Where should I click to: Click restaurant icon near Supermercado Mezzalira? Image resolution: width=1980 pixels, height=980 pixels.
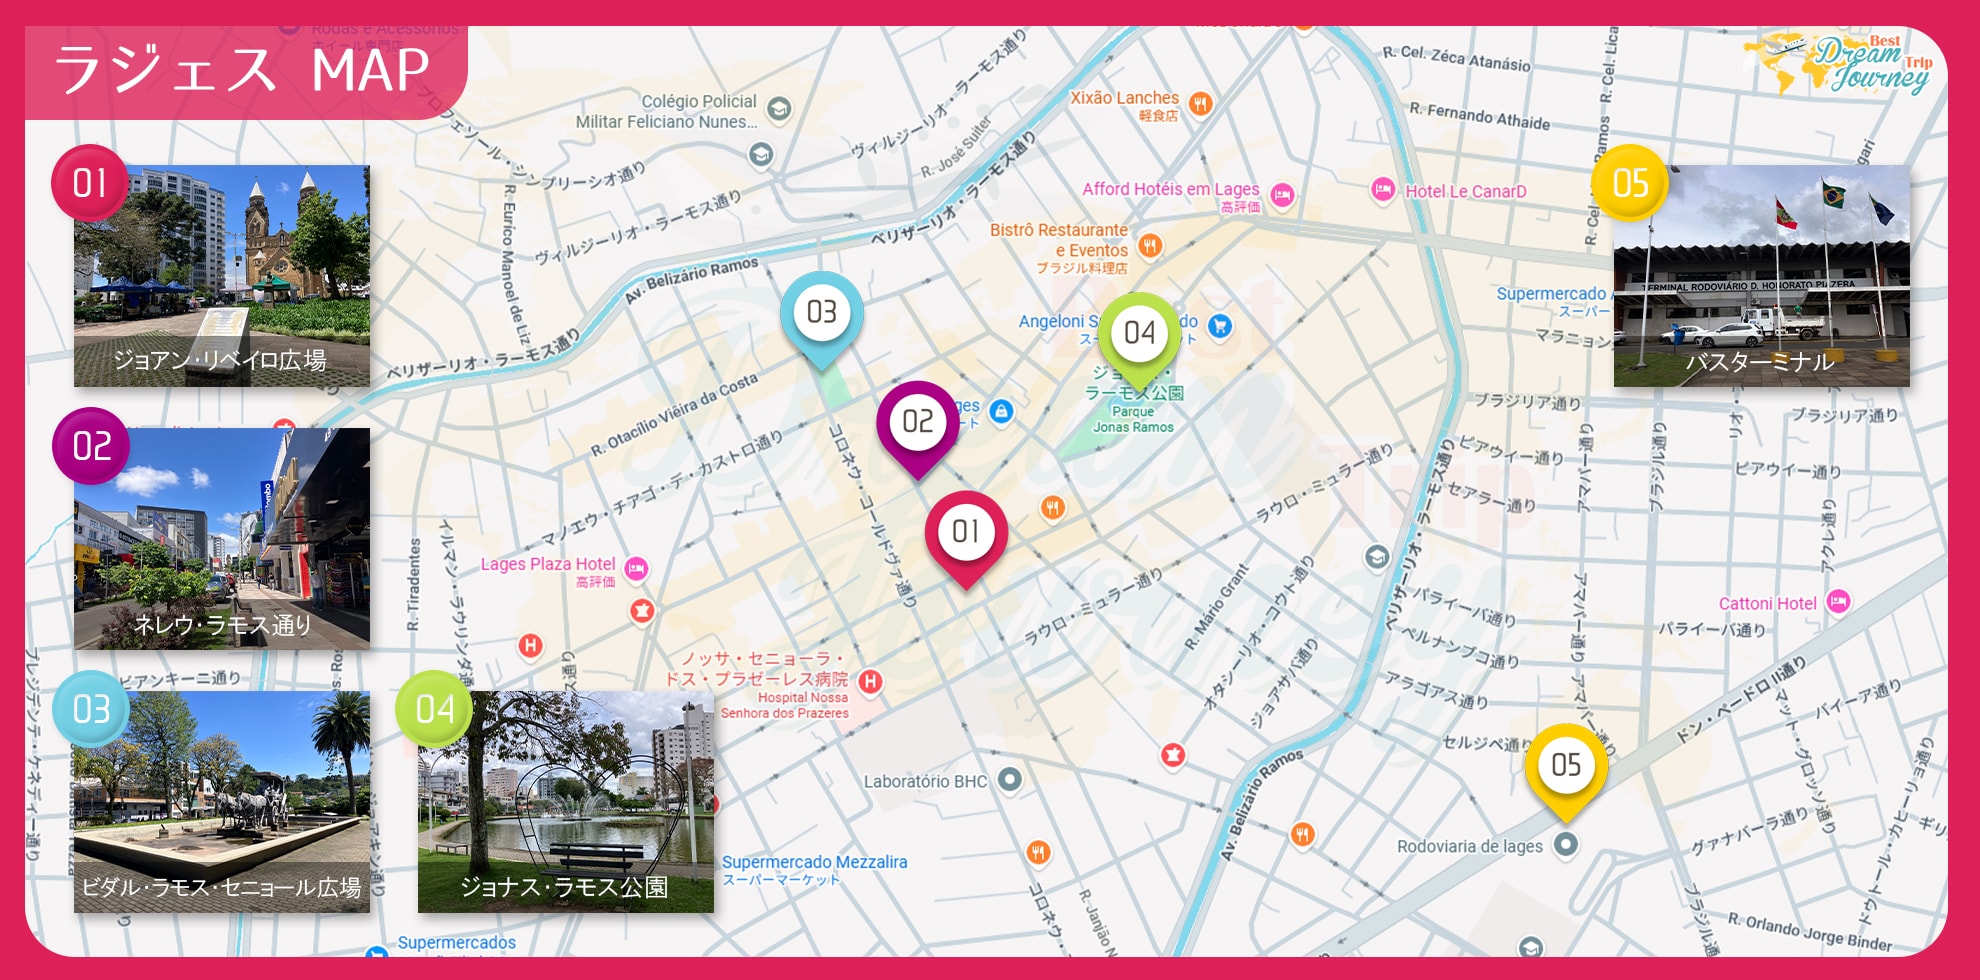point(1039,852)
